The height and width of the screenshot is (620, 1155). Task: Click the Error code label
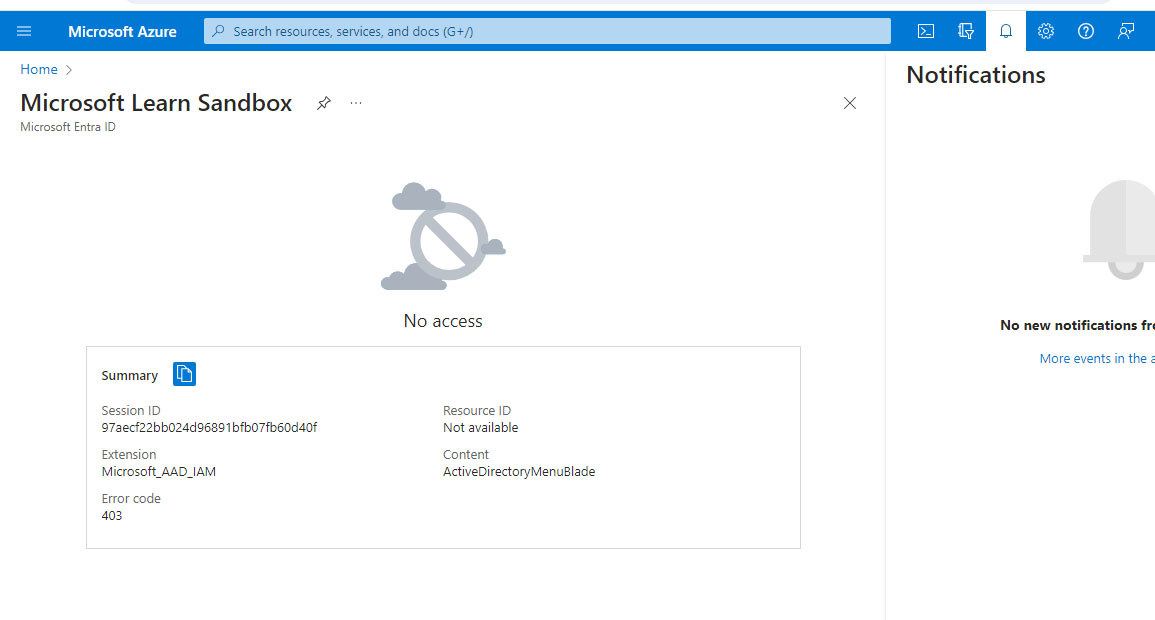click(x=131, y=499)
